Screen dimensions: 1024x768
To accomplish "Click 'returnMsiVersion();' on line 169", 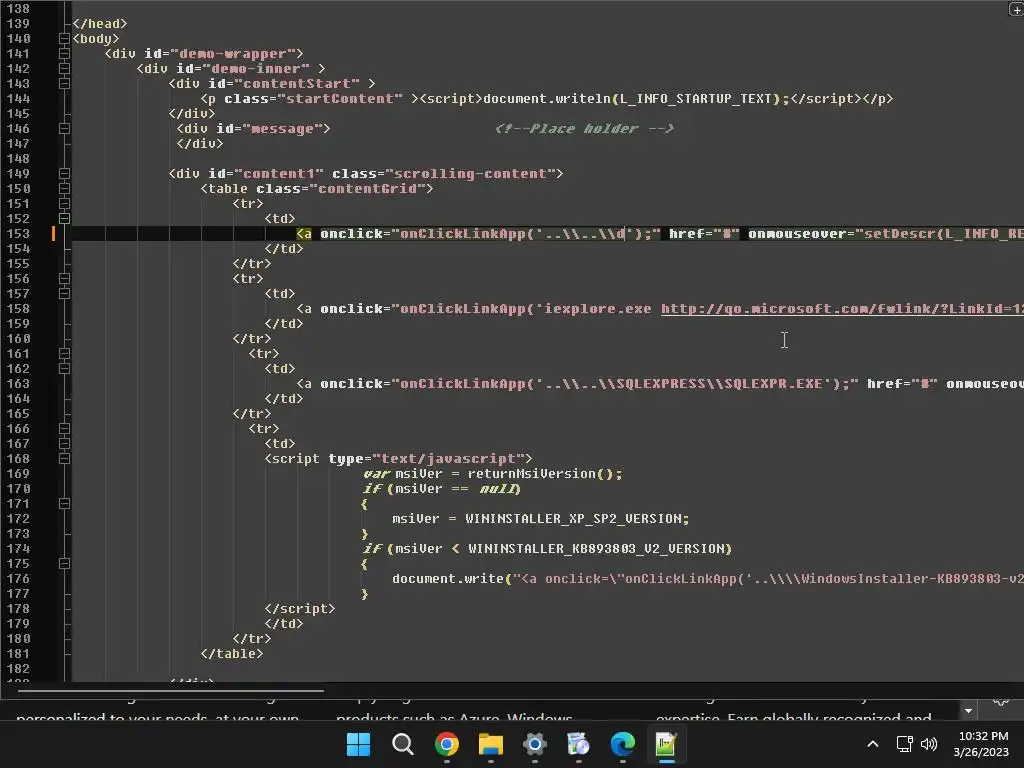I will (x=545, y=474).
